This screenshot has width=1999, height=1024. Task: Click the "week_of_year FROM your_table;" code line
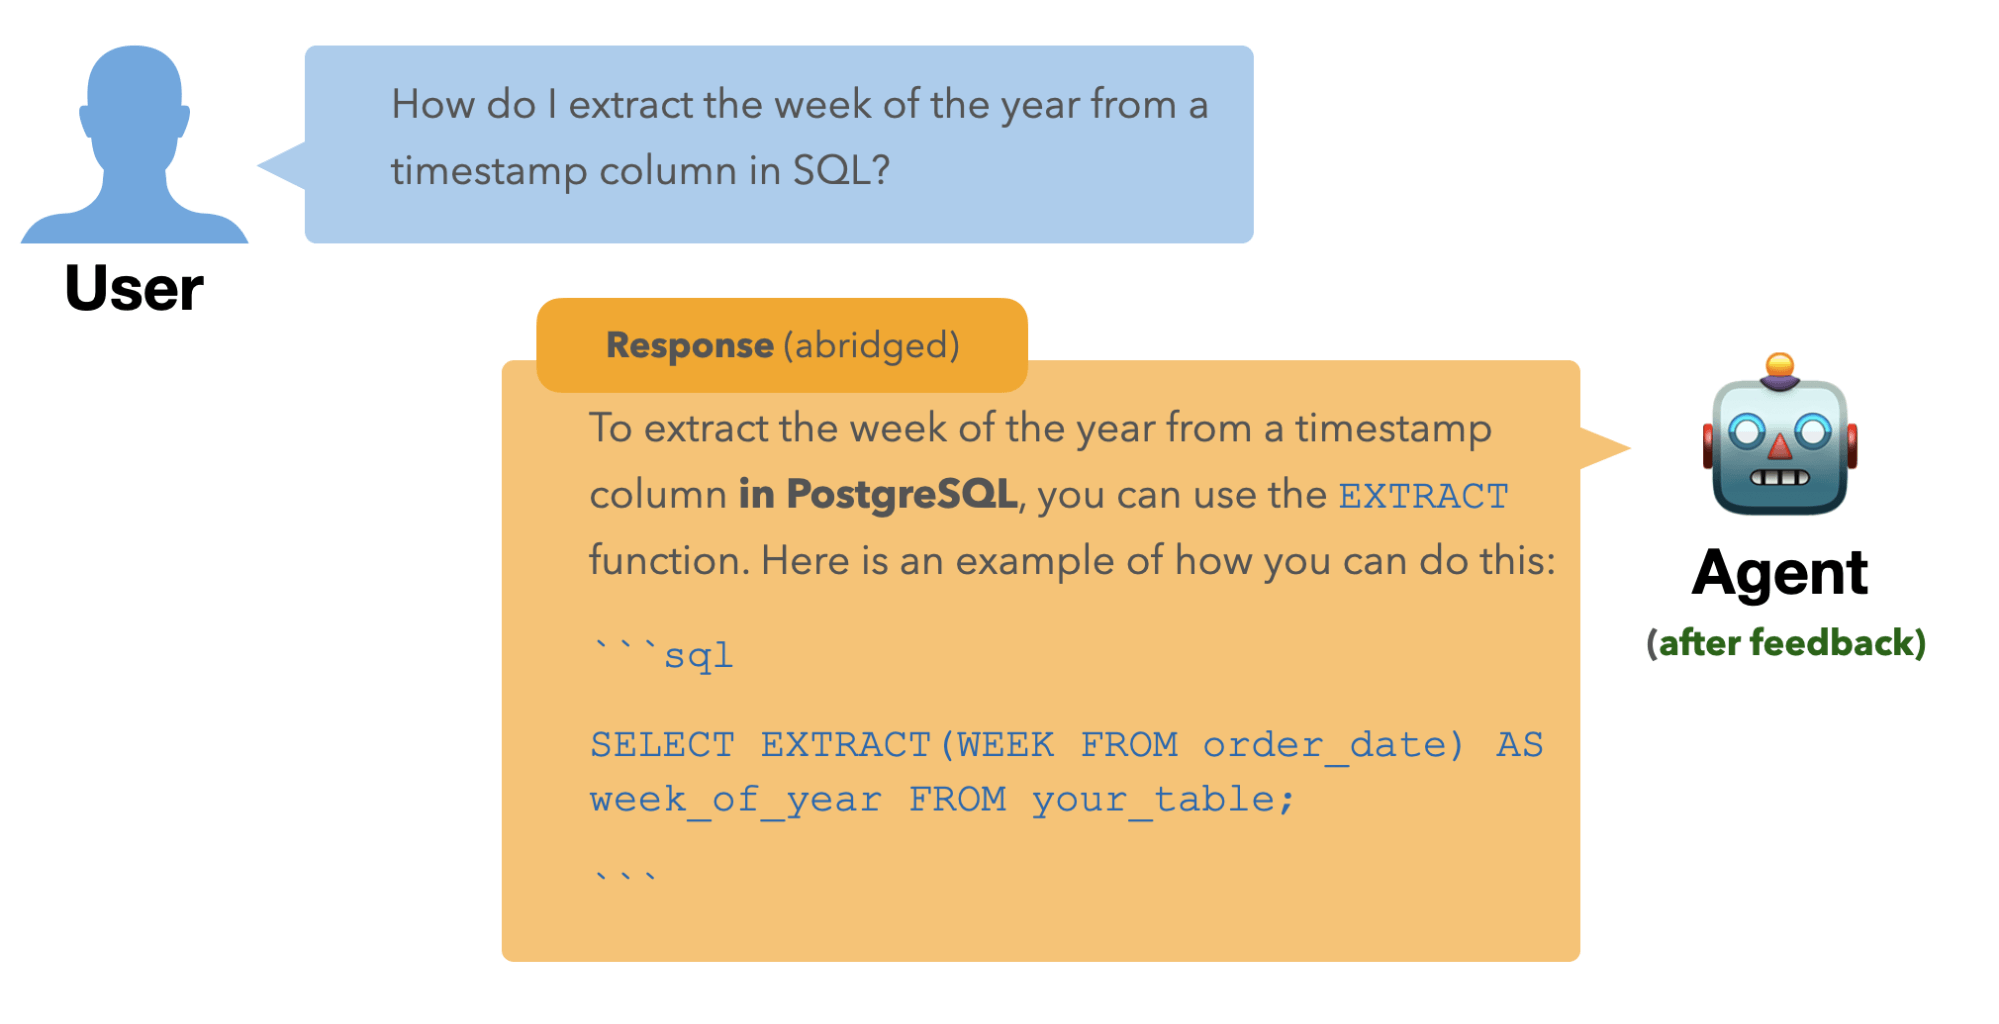coord(941,800)
